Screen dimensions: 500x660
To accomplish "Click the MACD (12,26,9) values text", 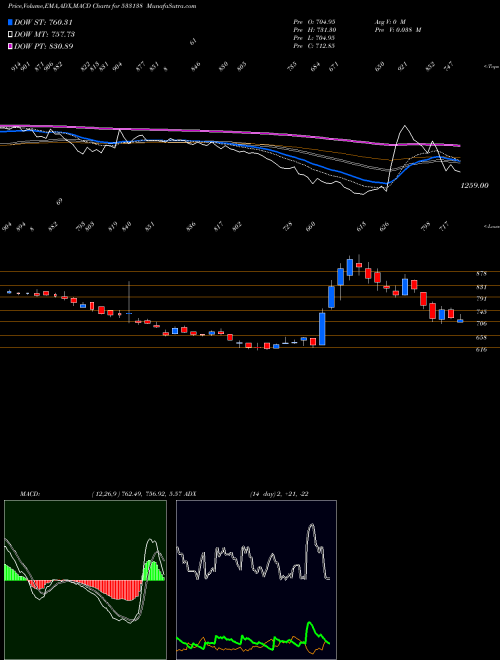I will point(136,494).
